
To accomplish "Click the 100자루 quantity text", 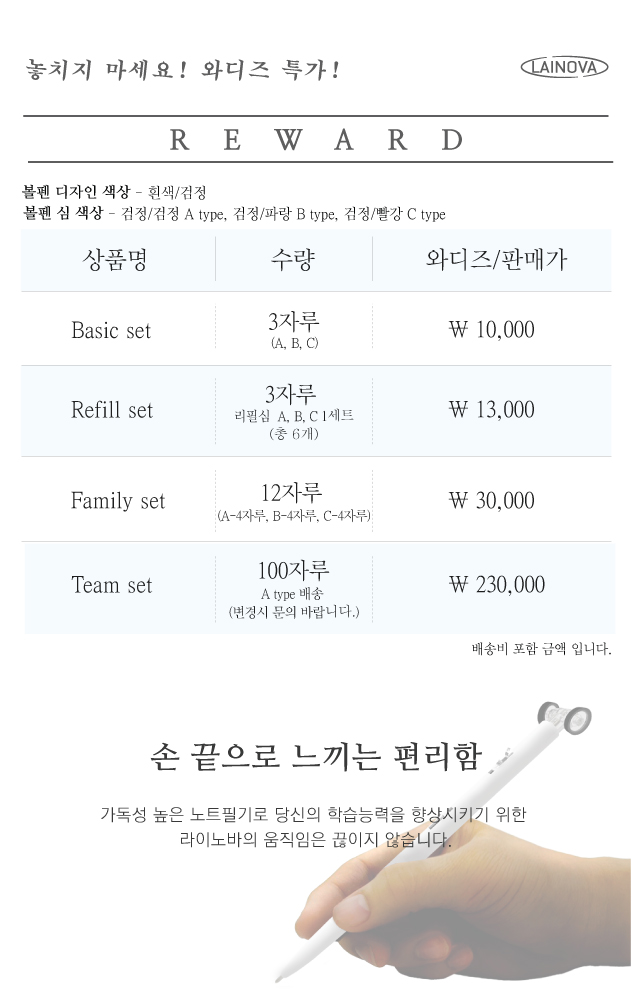I will [293, 570].
